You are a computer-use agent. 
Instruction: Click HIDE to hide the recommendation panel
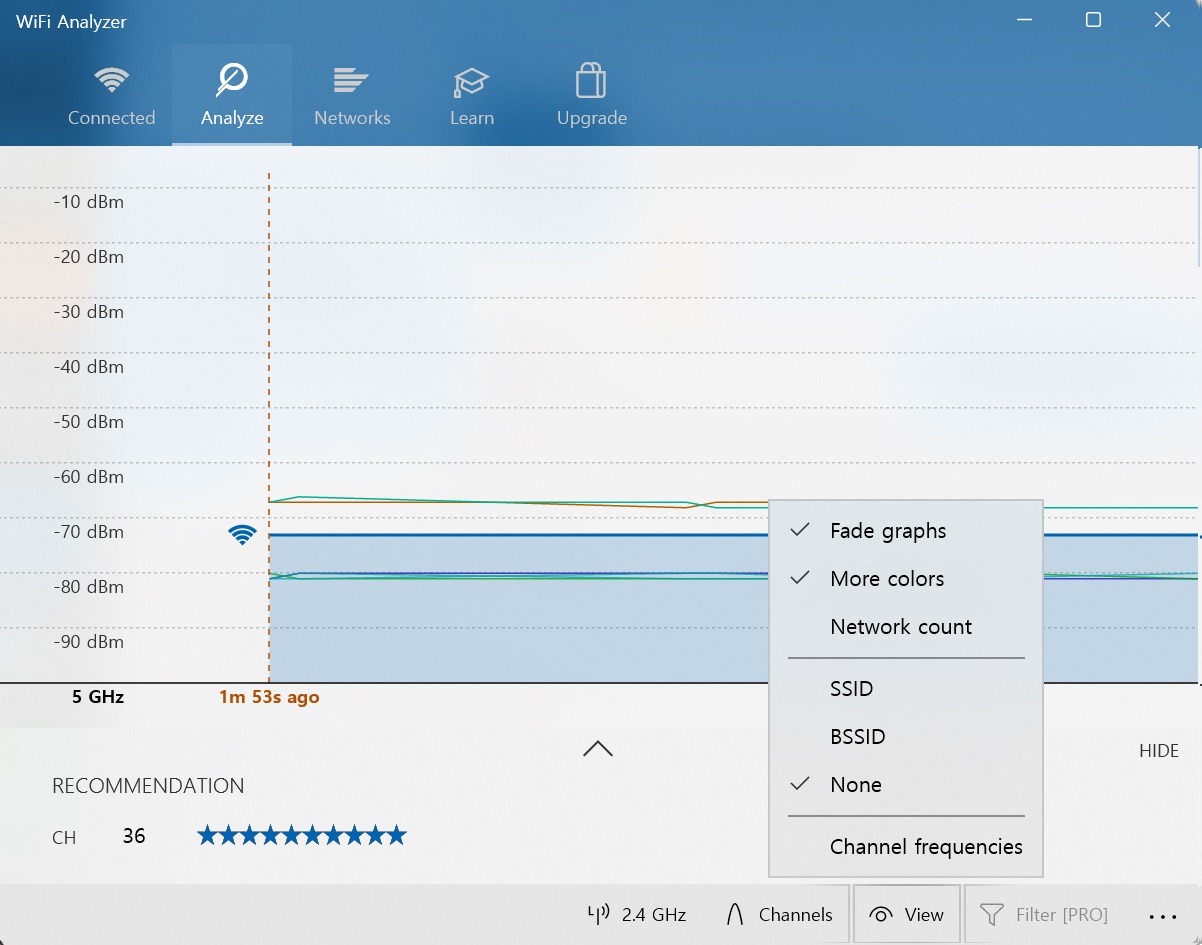coord(1159,751)
